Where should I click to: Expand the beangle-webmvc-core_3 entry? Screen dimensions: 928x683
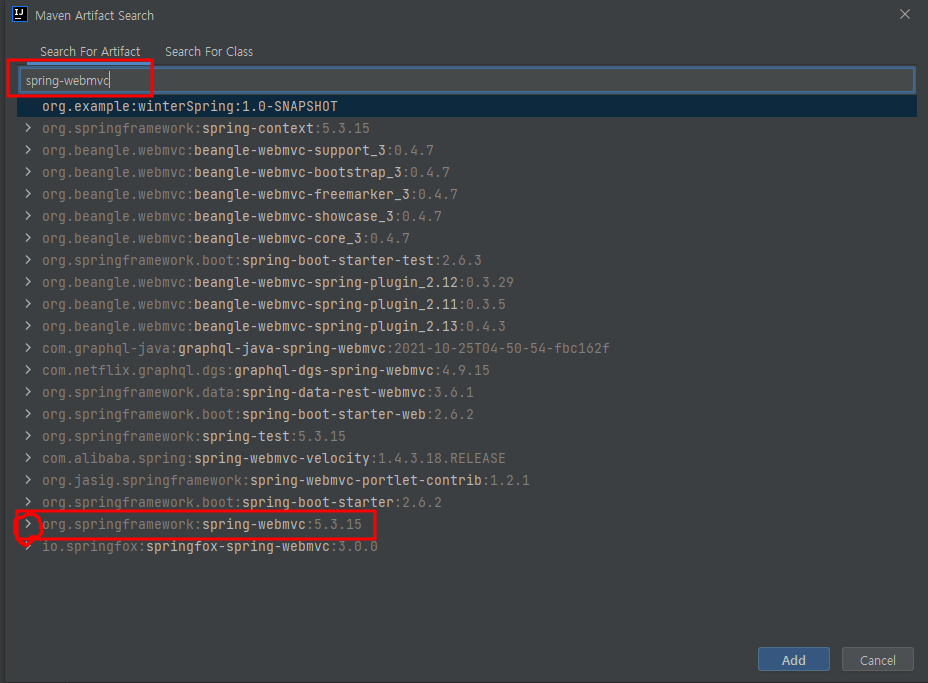pos(28,237)
